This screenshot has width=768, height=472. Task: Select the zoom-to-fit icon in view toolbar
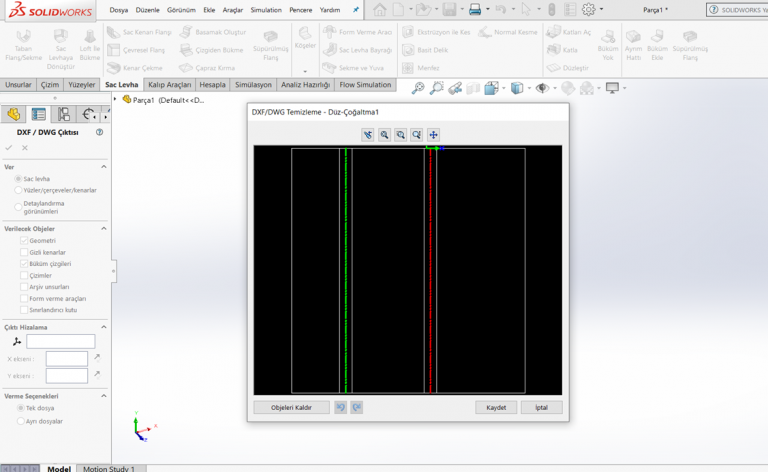(x=417, y=88)
